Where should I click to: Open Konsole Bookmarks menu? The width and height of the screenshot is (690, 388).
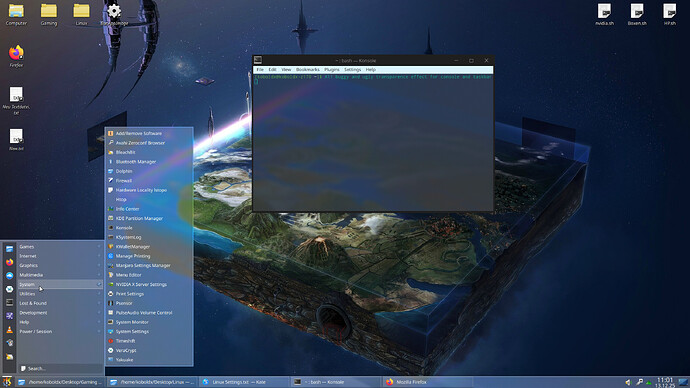[308, 70]
